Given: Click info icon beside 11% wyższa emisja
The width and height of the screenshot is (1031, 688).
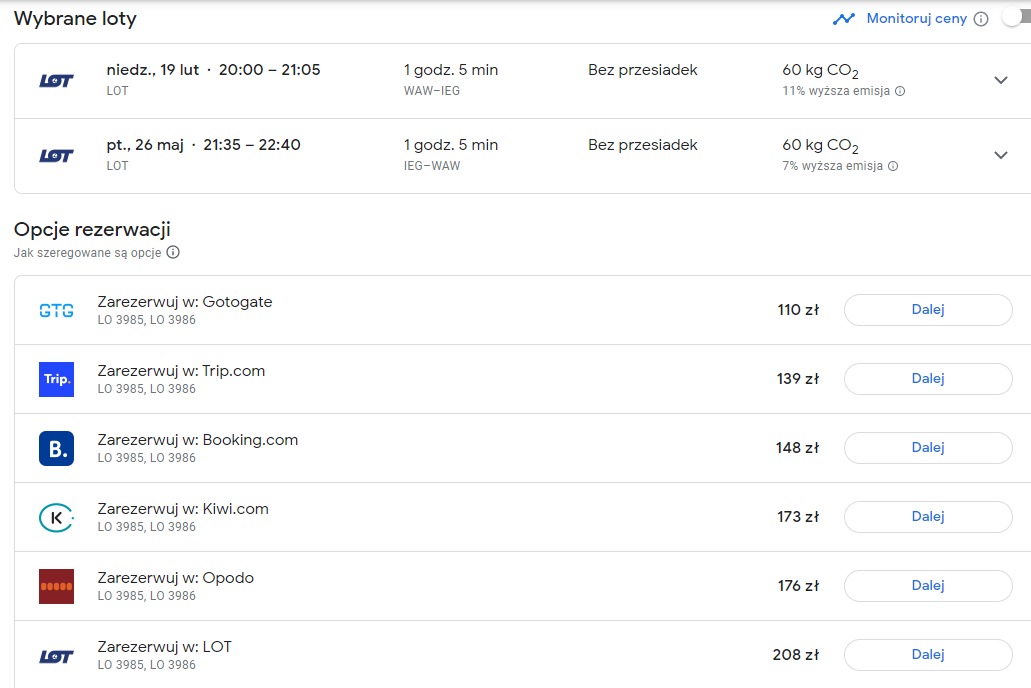Looking at the screenshot, I should click(900, 91).
